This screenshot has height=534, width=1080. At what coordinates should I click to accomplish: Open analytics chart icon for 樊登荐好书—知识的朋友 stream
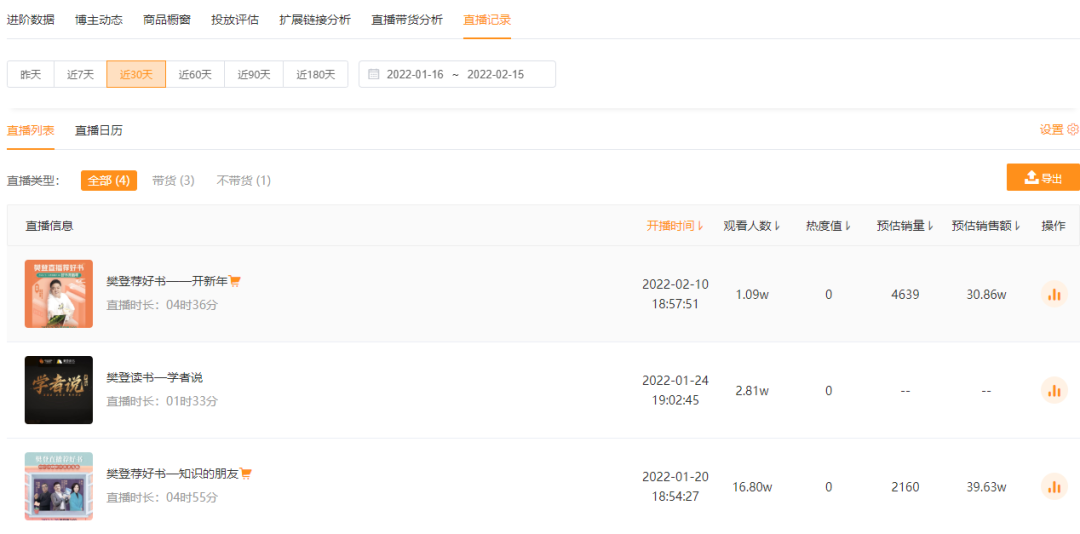1054,487
